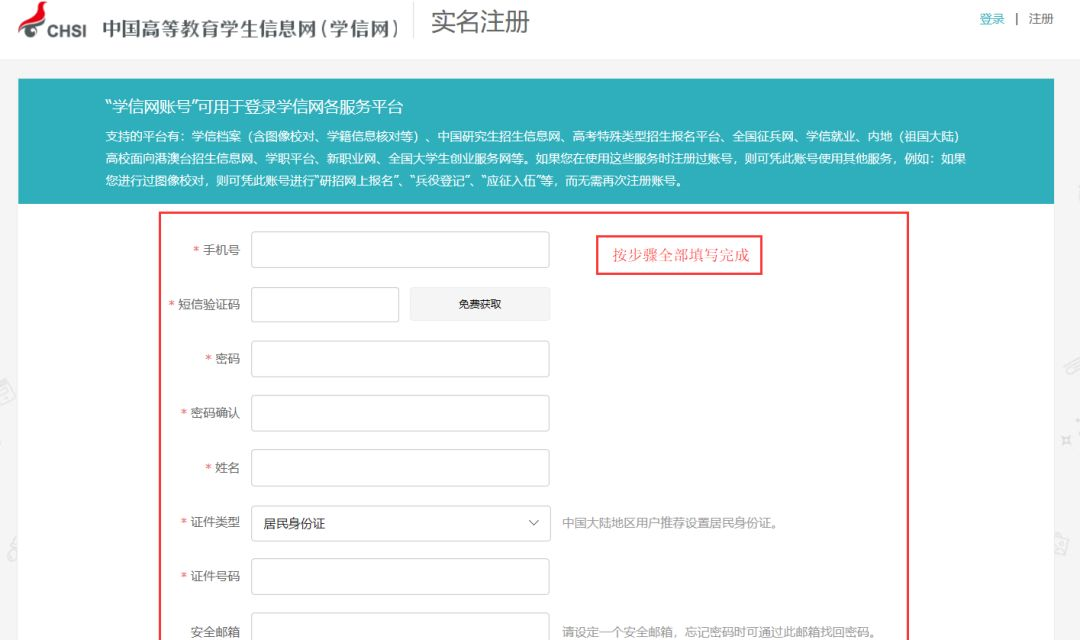
Task: Click the 安全邮箱 password recovery hint text
Action: pos(718,632)
